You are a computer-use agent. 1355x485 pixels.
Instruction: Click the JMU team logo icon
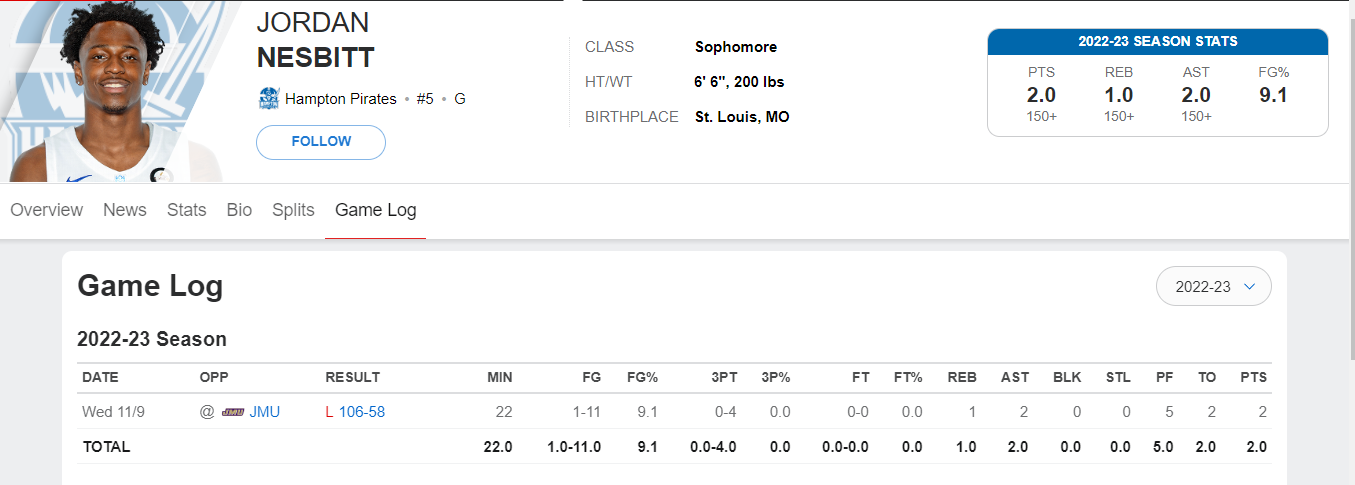pyautogui.click(x=233, y=411)
